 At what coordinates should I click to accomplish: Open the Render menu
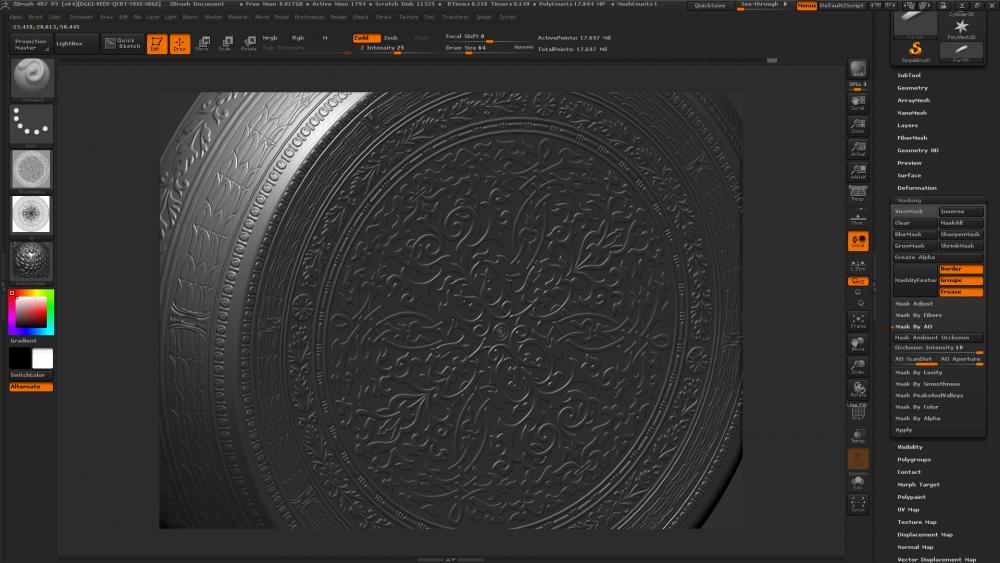pos(339,17)
